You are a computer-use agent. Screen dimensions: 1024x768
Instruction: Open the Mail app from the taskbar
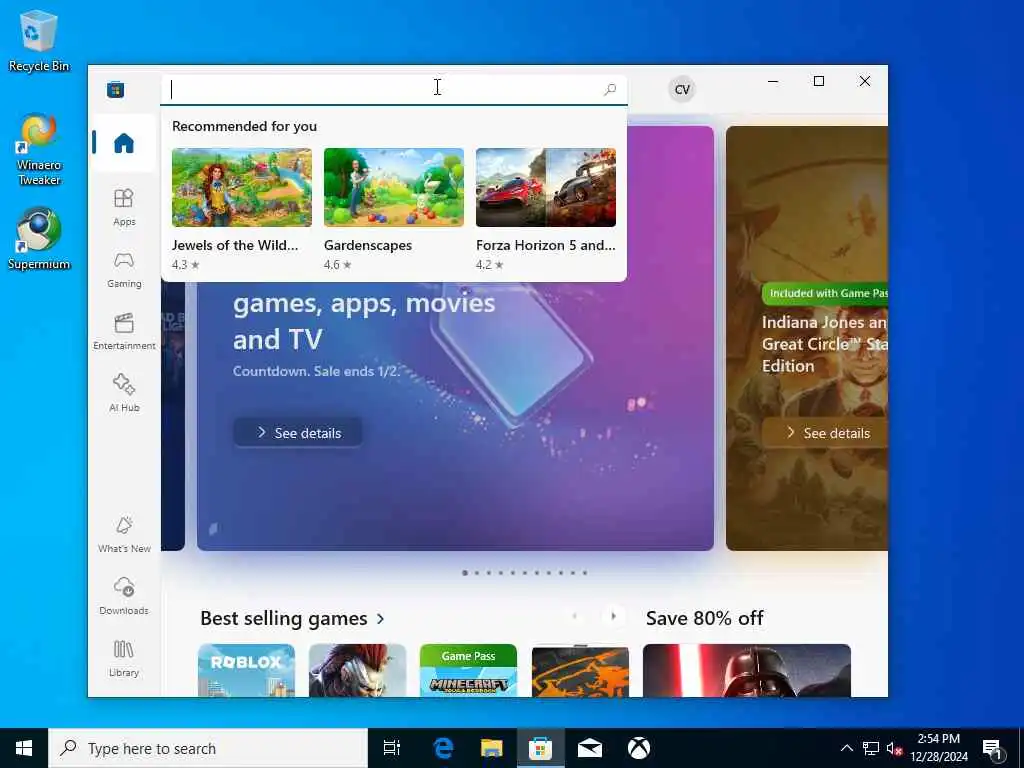coord(590,748)
